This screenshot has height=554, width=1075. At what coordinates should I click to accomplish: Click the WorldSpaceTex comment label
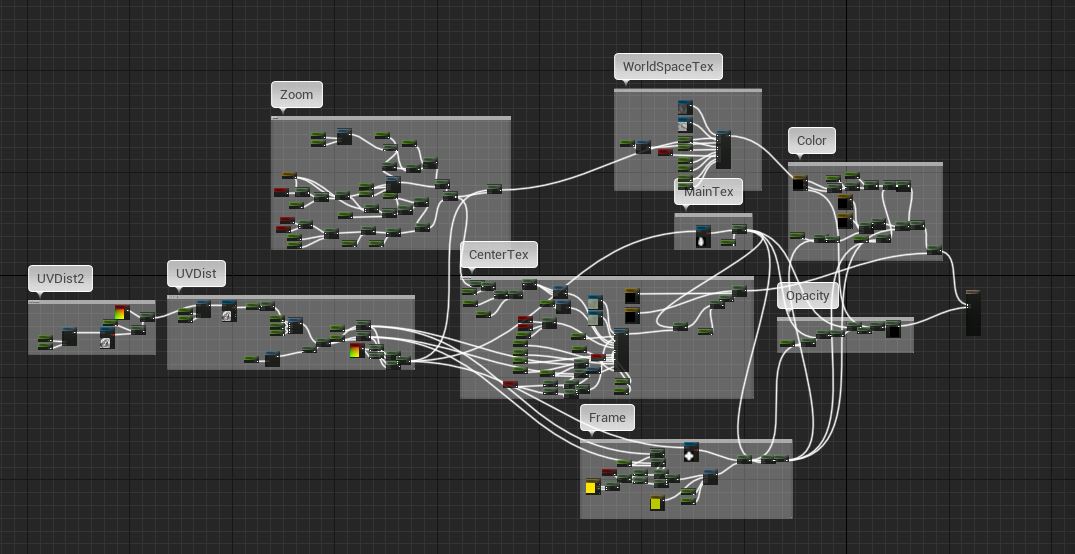668,67
